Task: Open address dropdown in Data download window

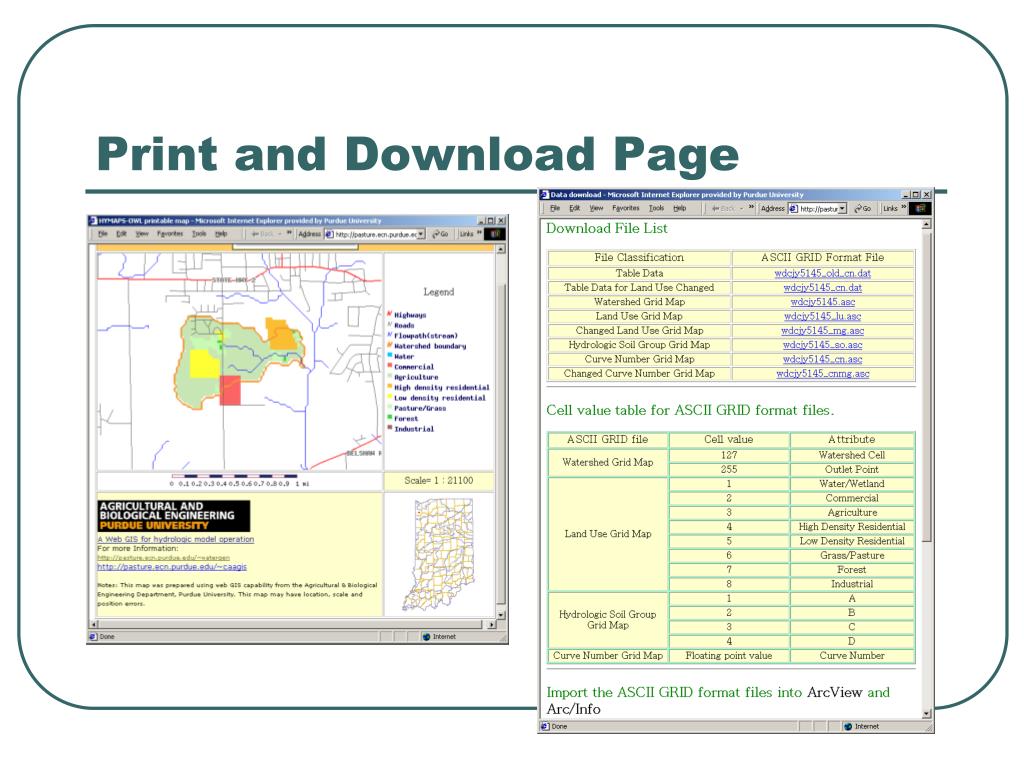Action: click(x=842, y=208)
